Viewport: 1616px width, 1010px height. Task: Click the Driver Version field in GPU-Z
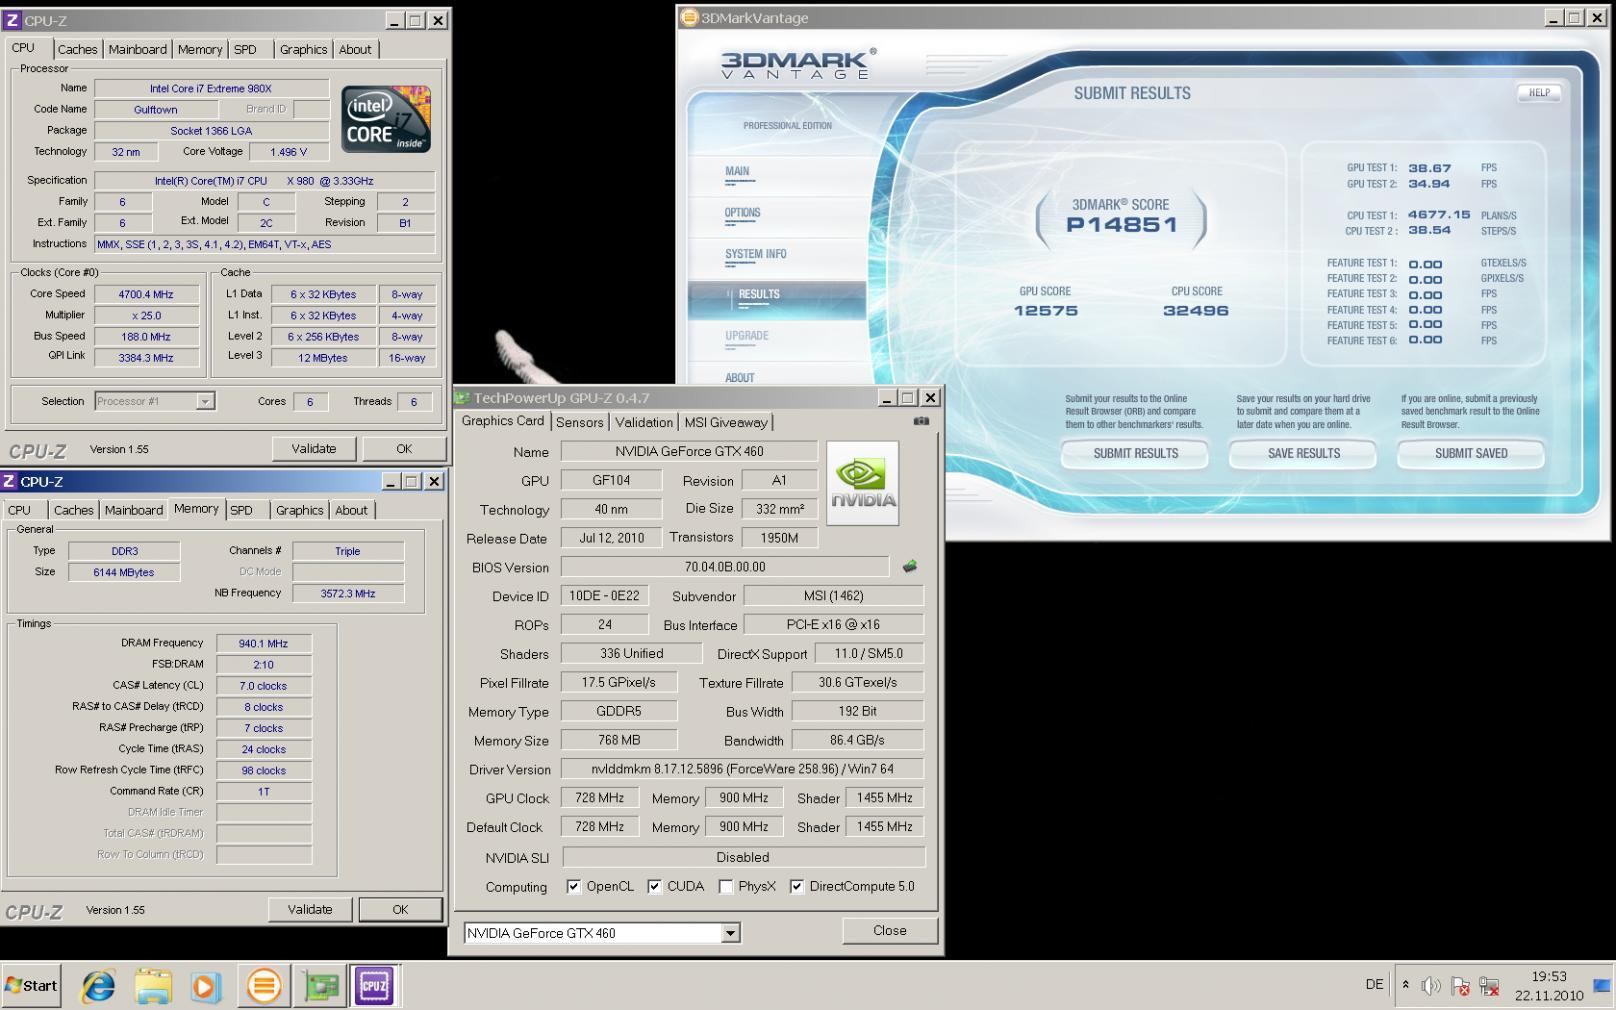(x=742, y=769)
